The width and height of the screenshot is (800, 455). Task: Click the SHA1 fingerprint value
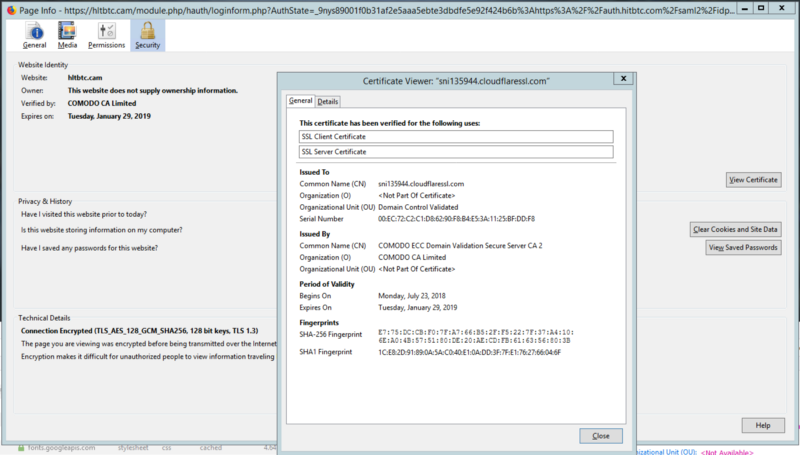[469, 352]
